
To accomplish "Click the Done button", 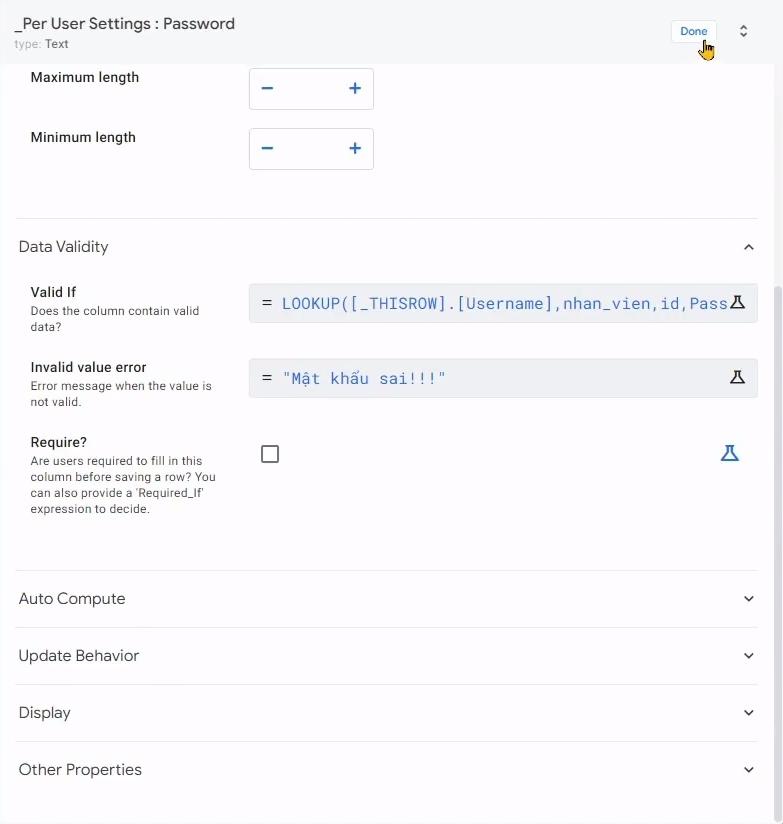I will [x=693, y=31].
